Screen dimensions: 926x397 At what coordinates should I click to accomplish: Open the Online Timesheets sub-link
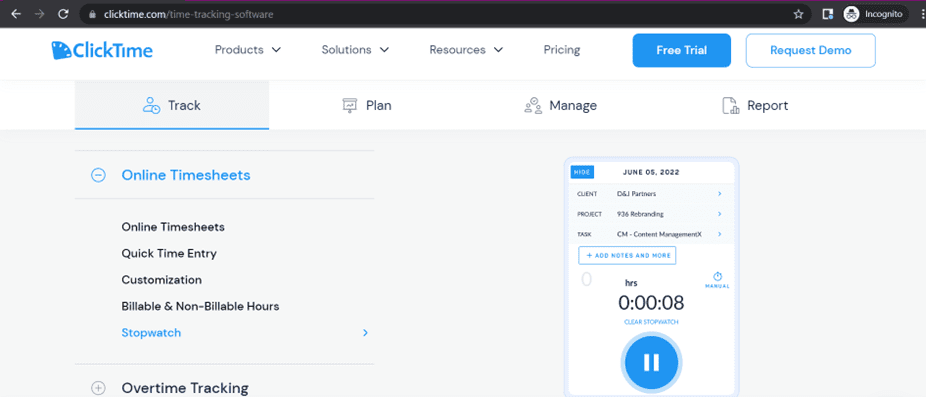[173, 227]
